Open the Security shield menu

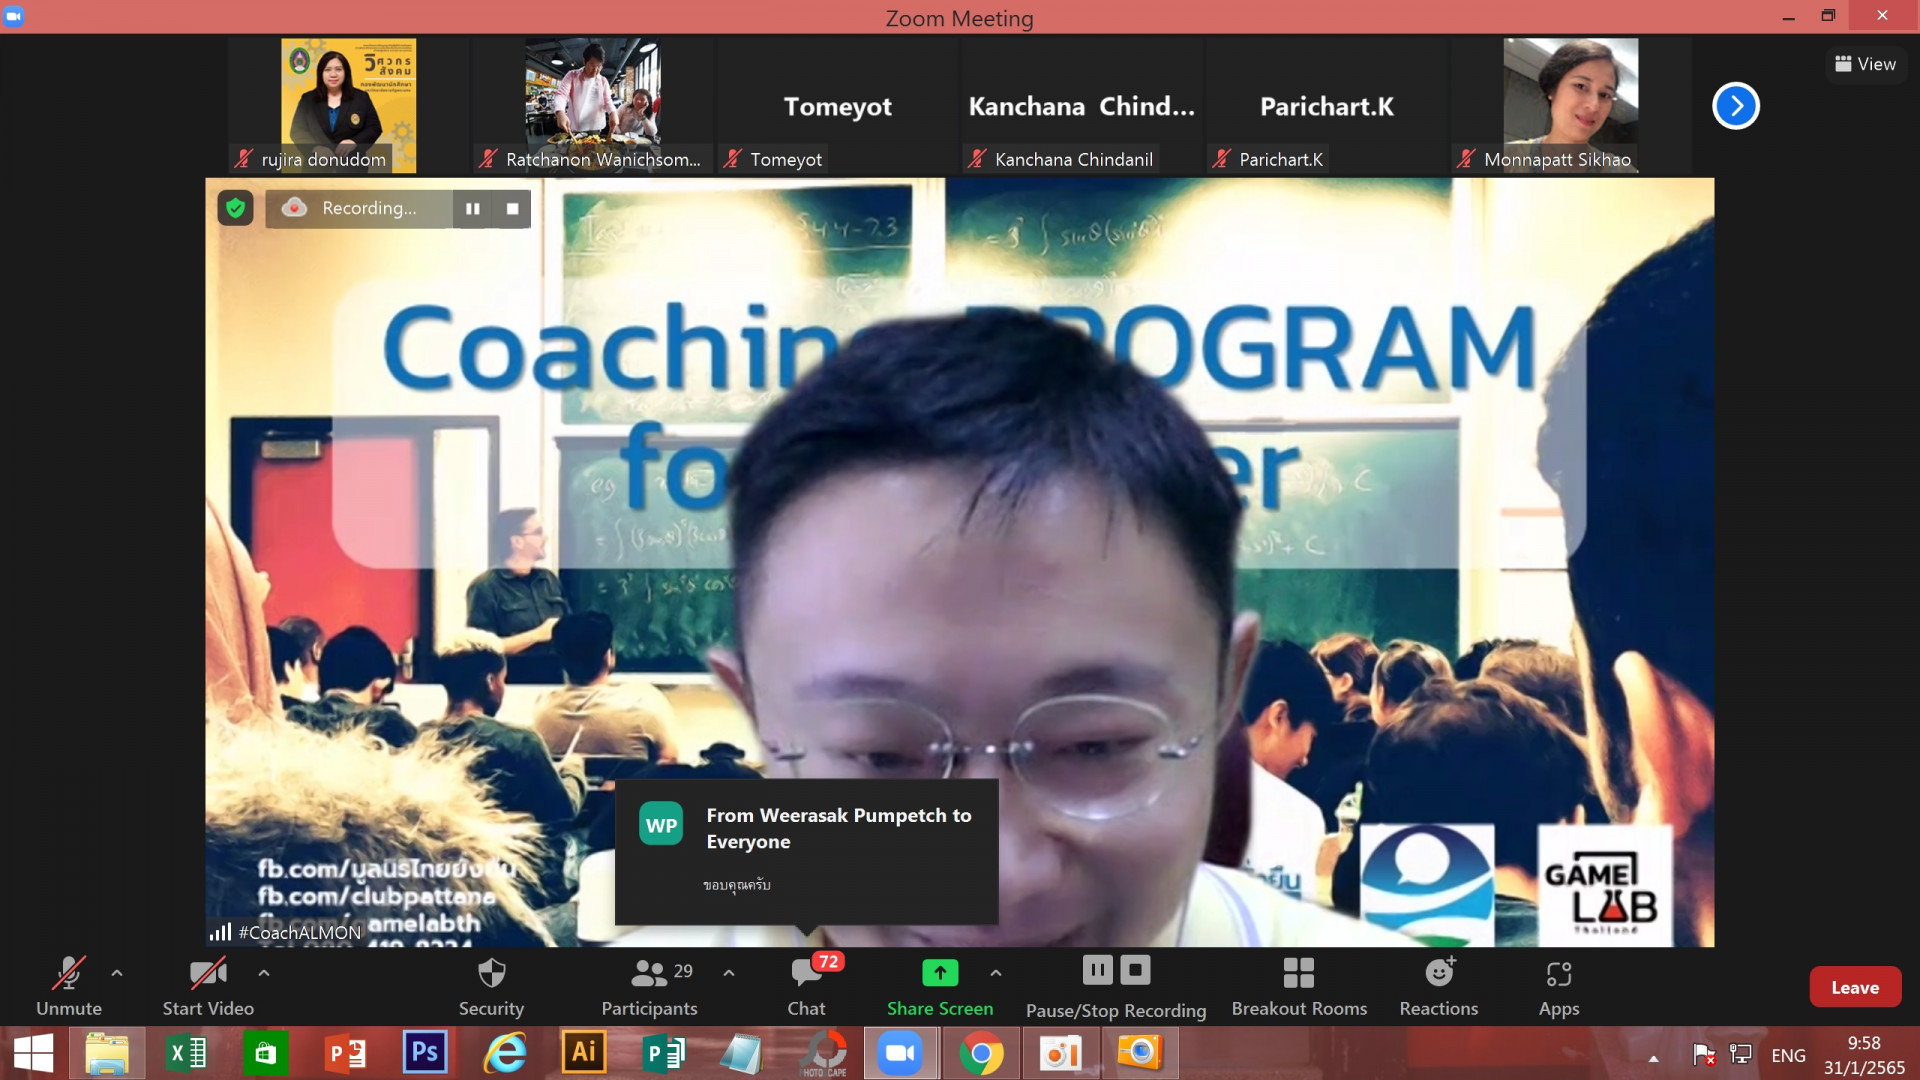491,986
